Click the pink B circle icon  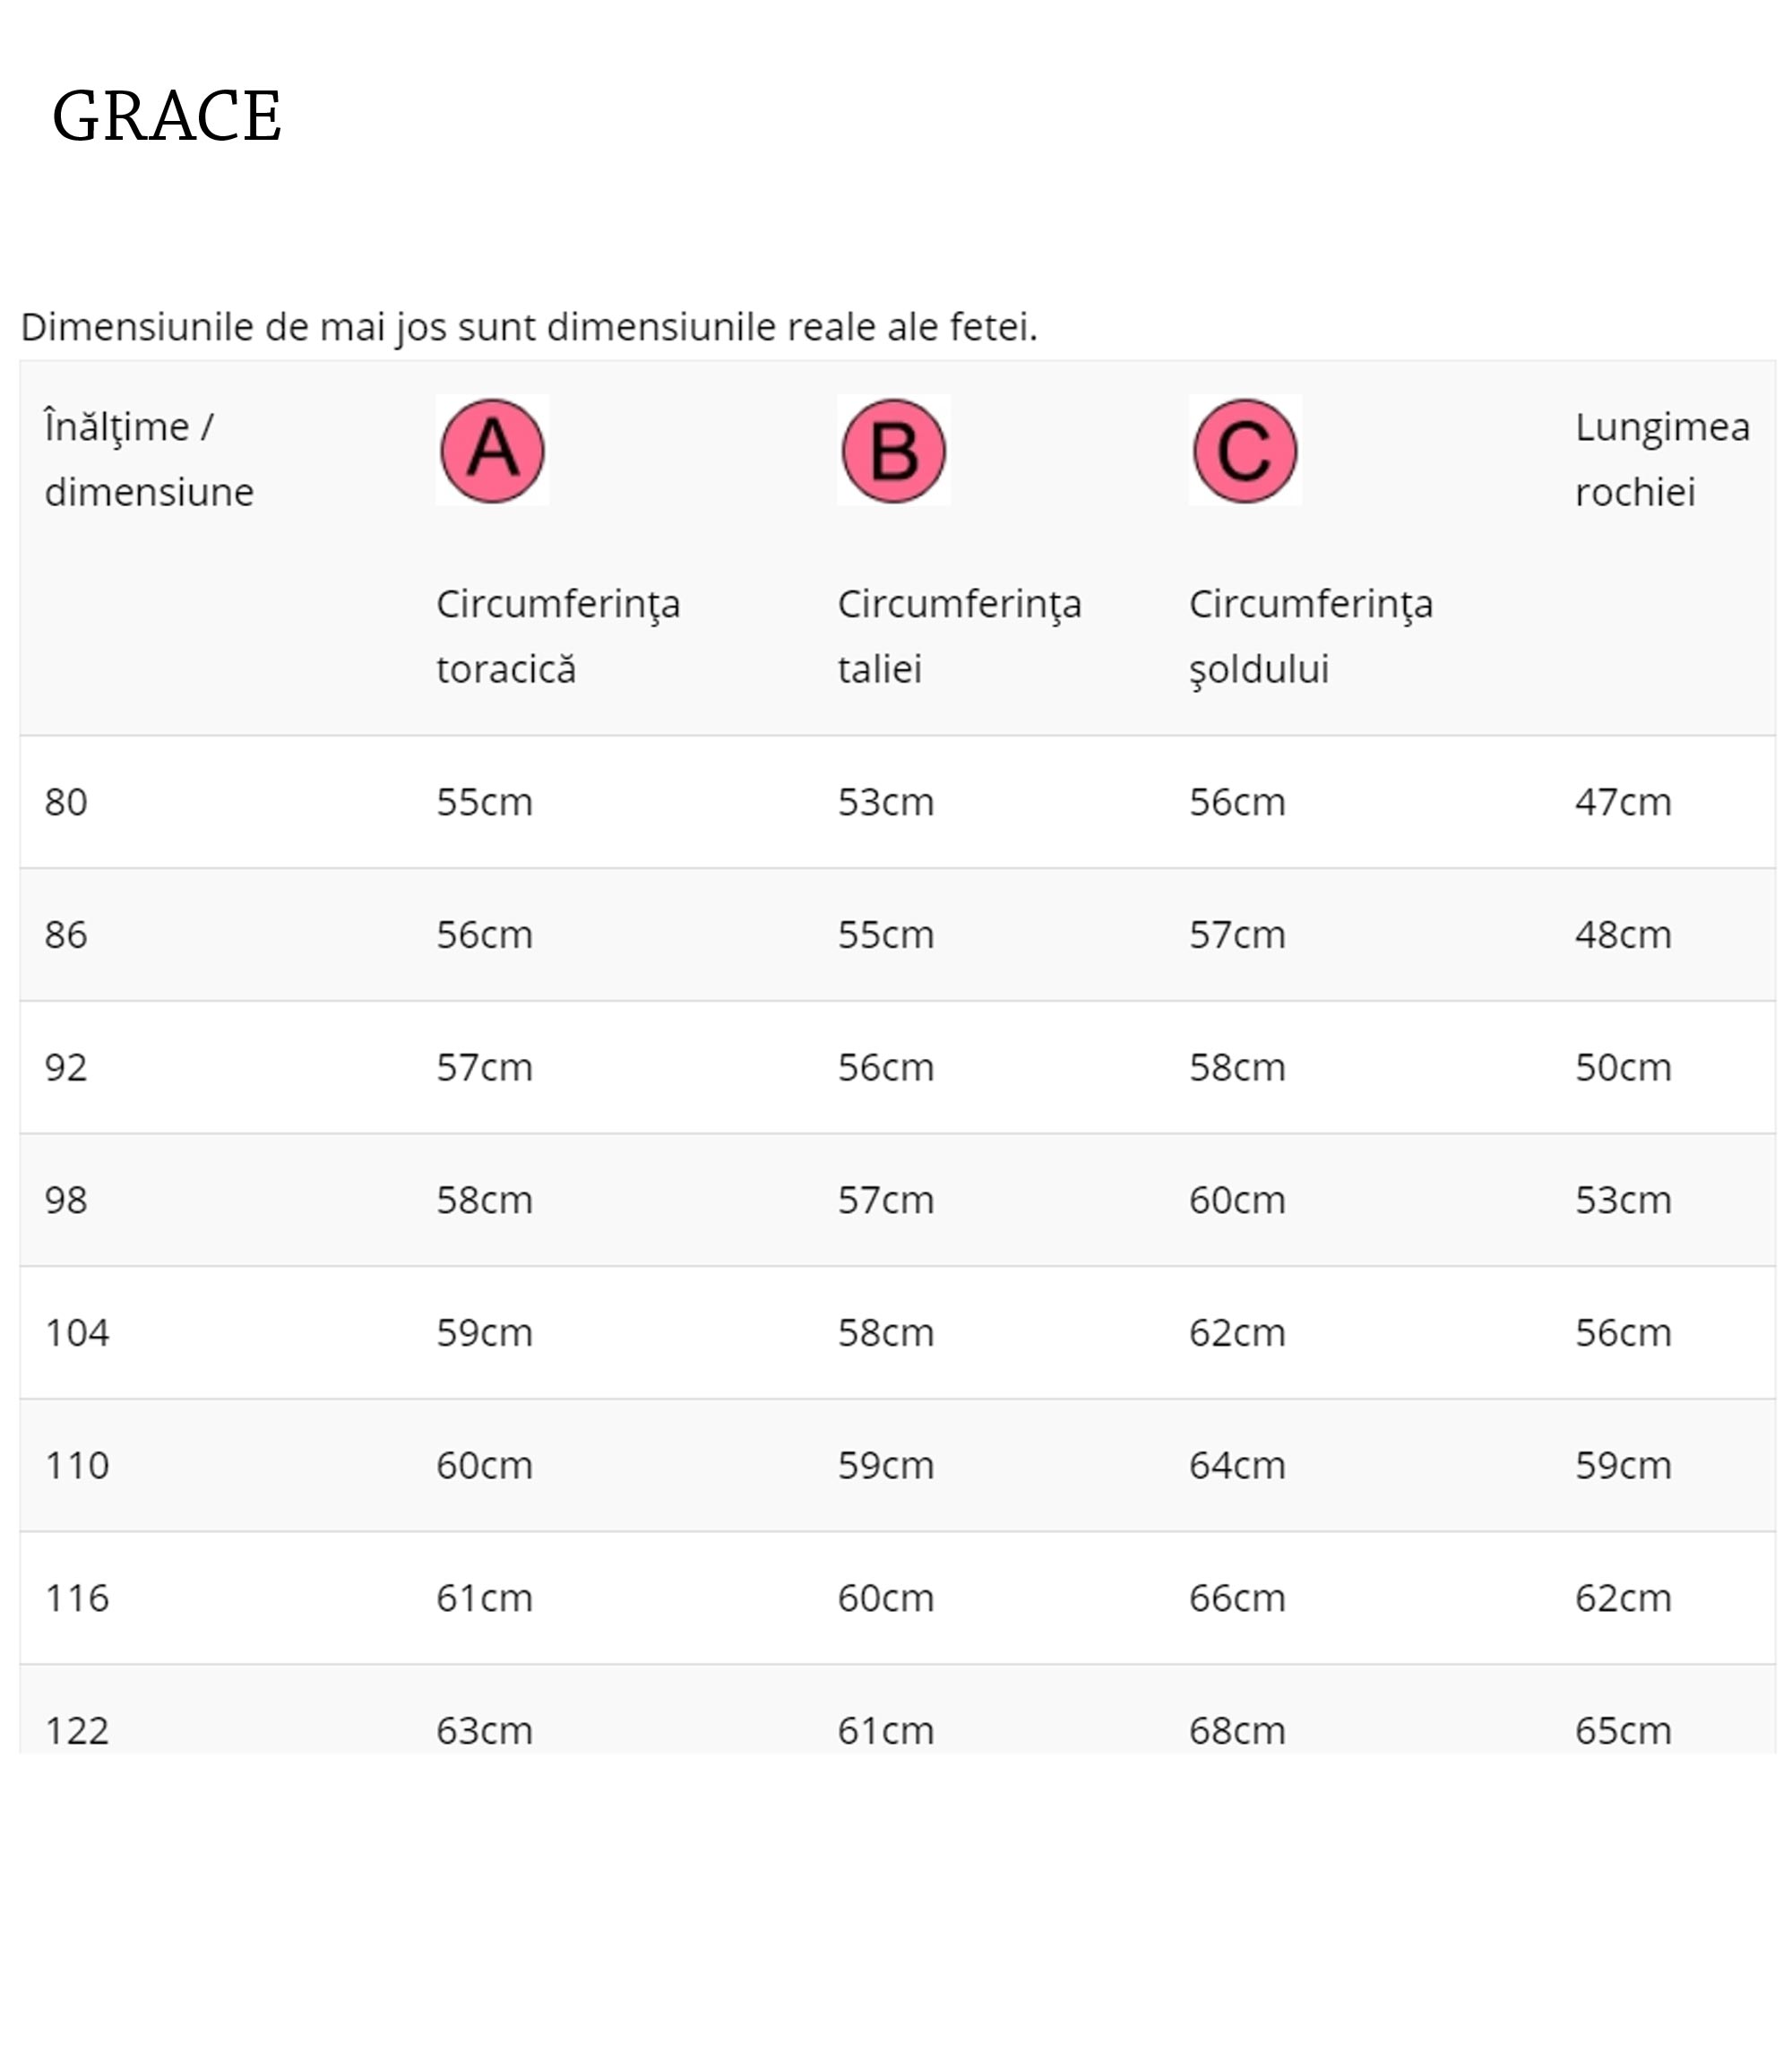893,450
